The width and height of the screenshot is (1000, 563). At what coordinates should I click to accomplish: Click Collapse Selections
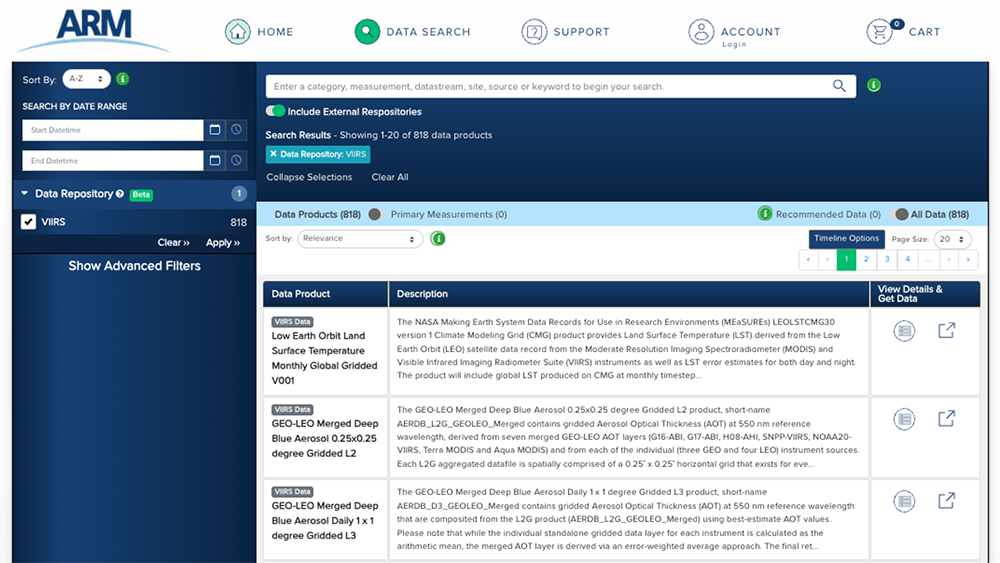coord(309,177)
